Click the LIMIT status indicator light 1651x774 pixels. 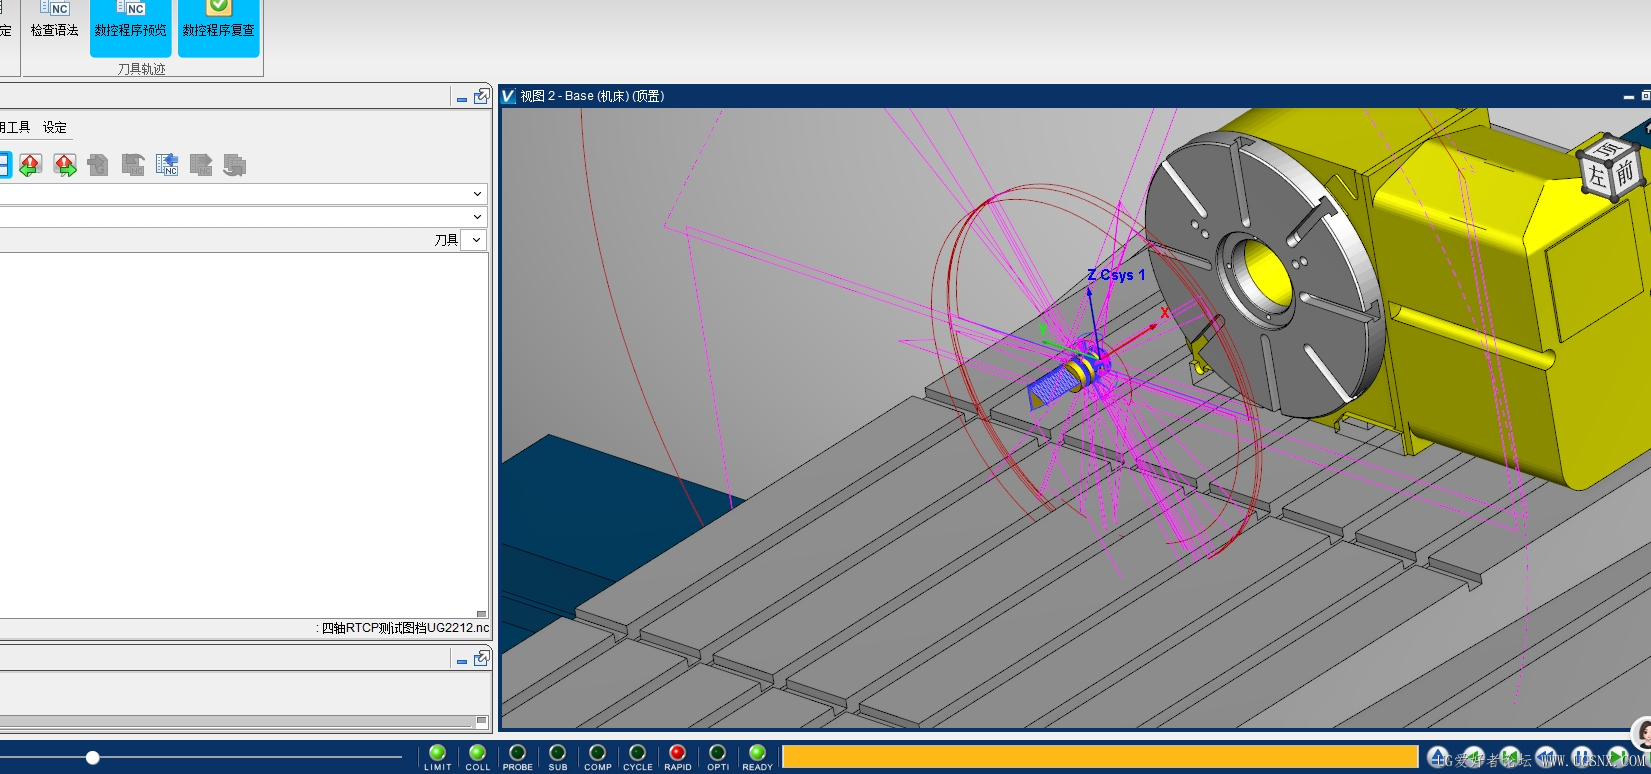tap(437, 753)
